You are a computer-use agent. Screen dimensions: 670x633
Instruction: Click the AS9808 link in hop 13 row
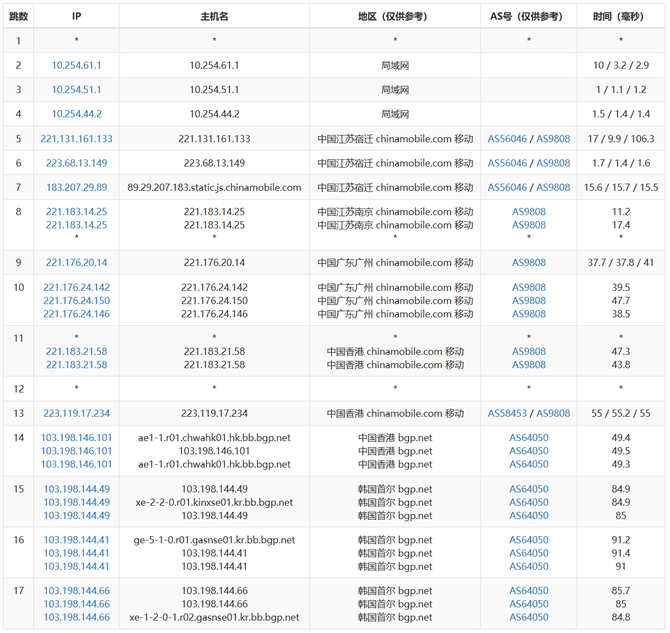[553, 414]
